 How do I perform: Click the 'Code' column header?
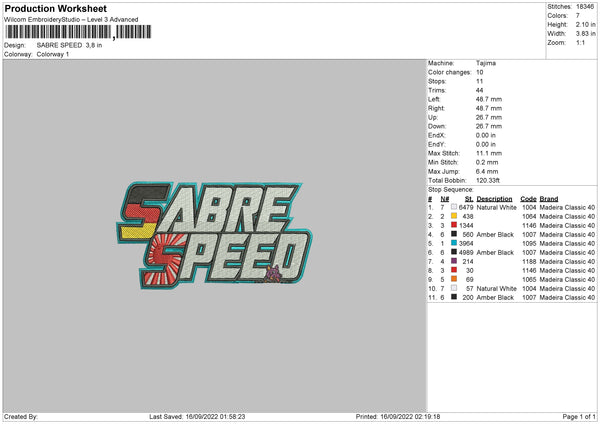(x=528, y=199)
